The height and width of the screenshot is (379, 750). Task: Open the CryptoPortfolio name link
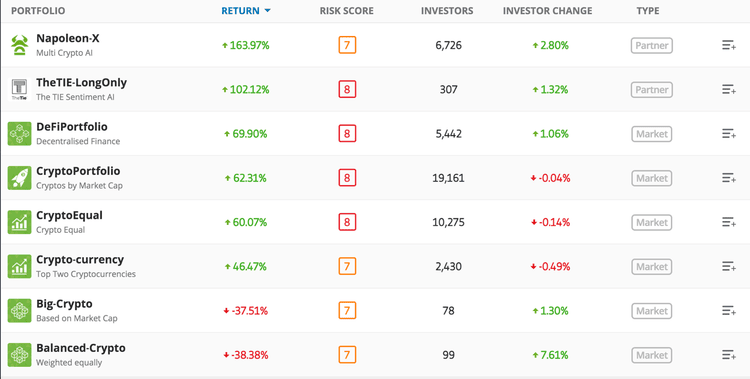78,171
